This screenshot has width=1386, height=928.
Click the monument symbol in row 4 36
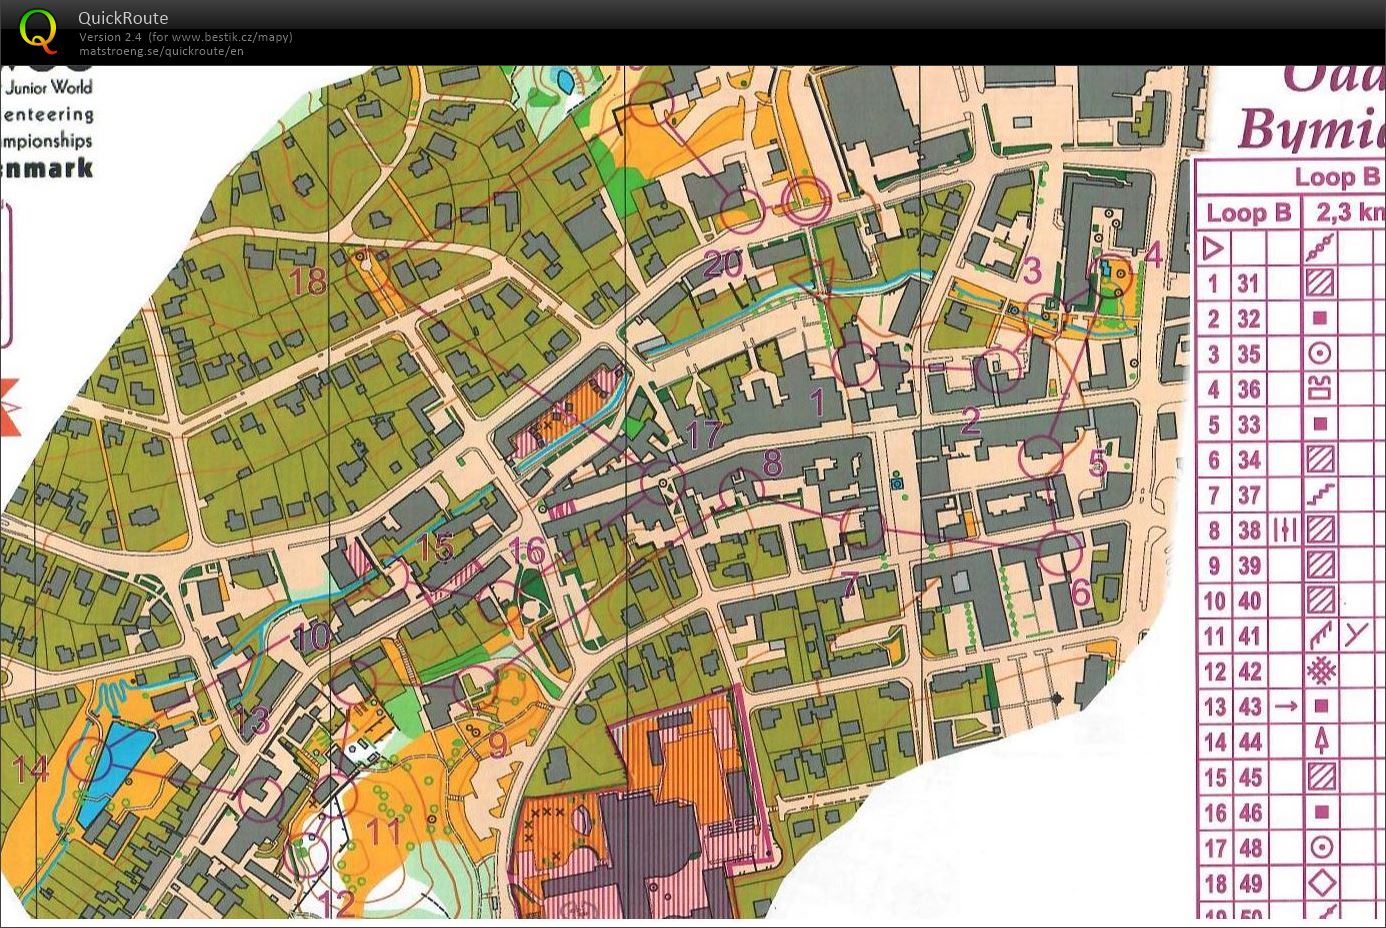(1320, 388)
